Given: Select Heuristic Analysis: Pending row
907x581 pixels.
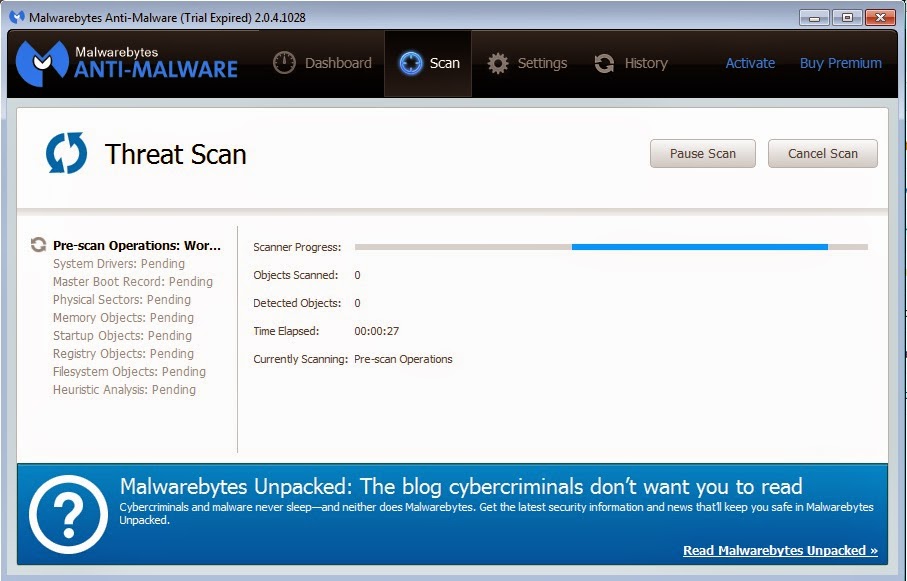Looking at the screenshot, I should point(124,389).
